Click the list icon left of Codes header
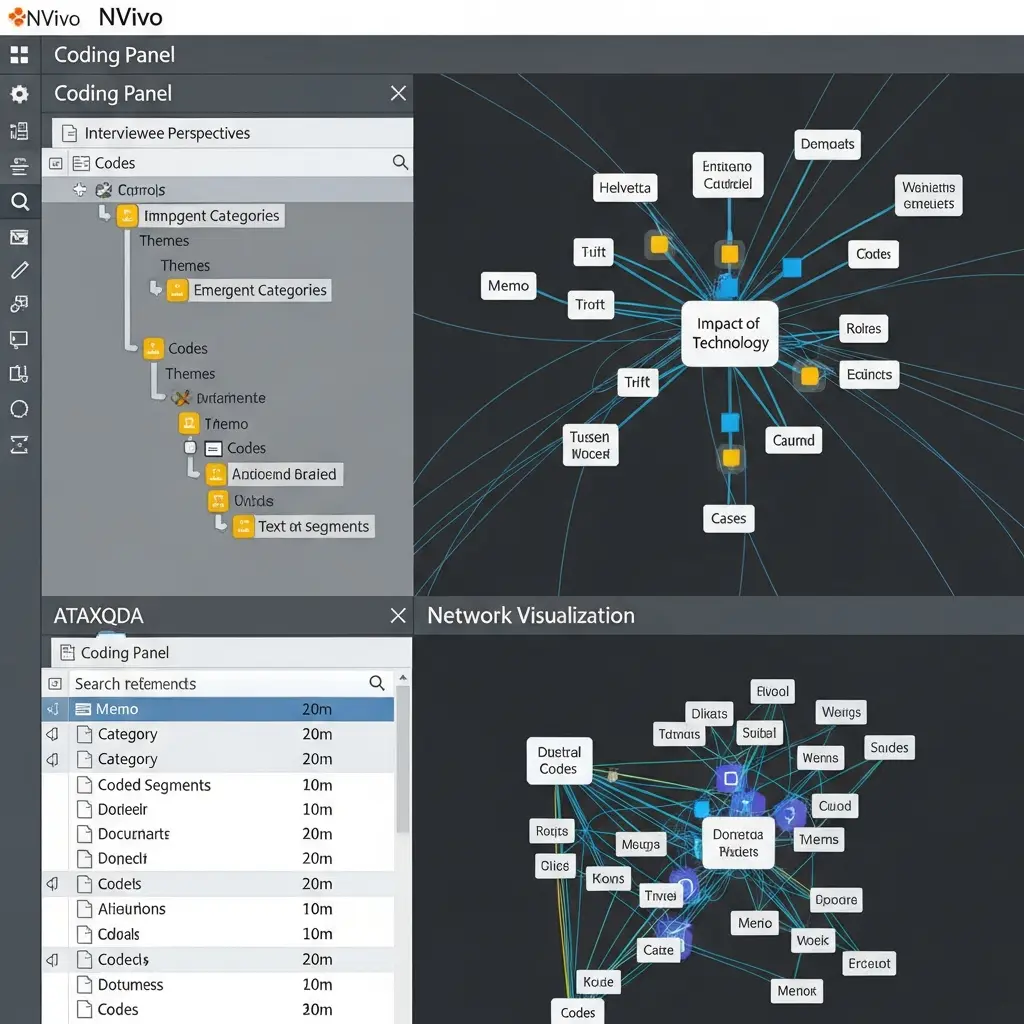The height and width of the screenshot is (1024, 1024). pos(81,163)
